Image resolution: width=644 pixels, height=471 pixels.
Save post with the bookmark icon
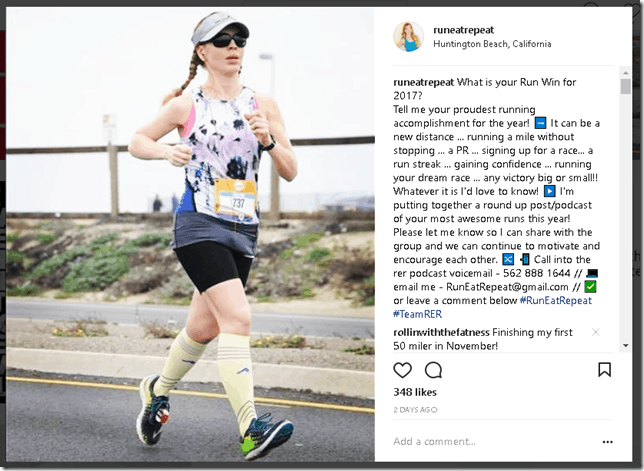(604, 370)
